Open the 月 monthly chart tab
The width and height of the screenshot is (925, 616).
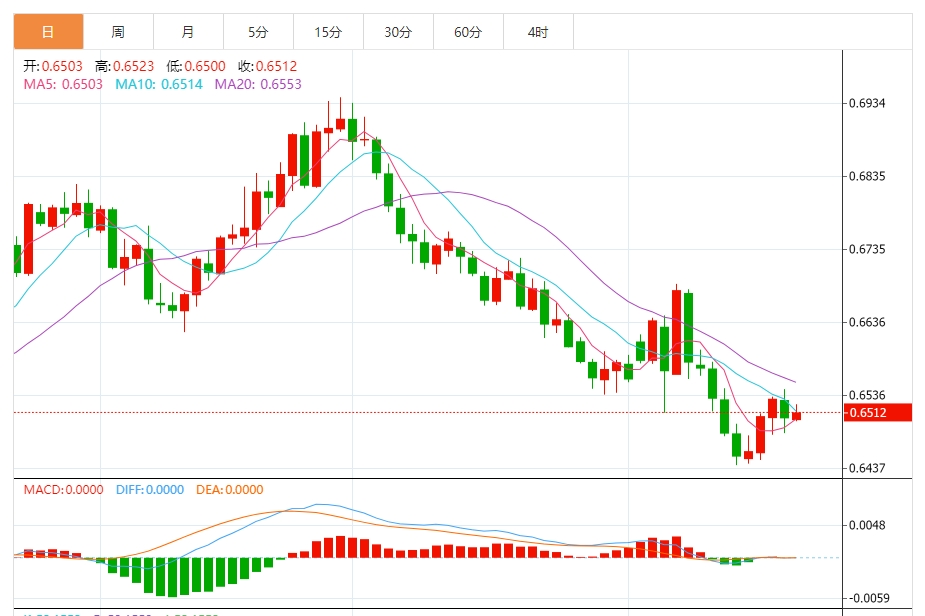[x=188, y=32]
